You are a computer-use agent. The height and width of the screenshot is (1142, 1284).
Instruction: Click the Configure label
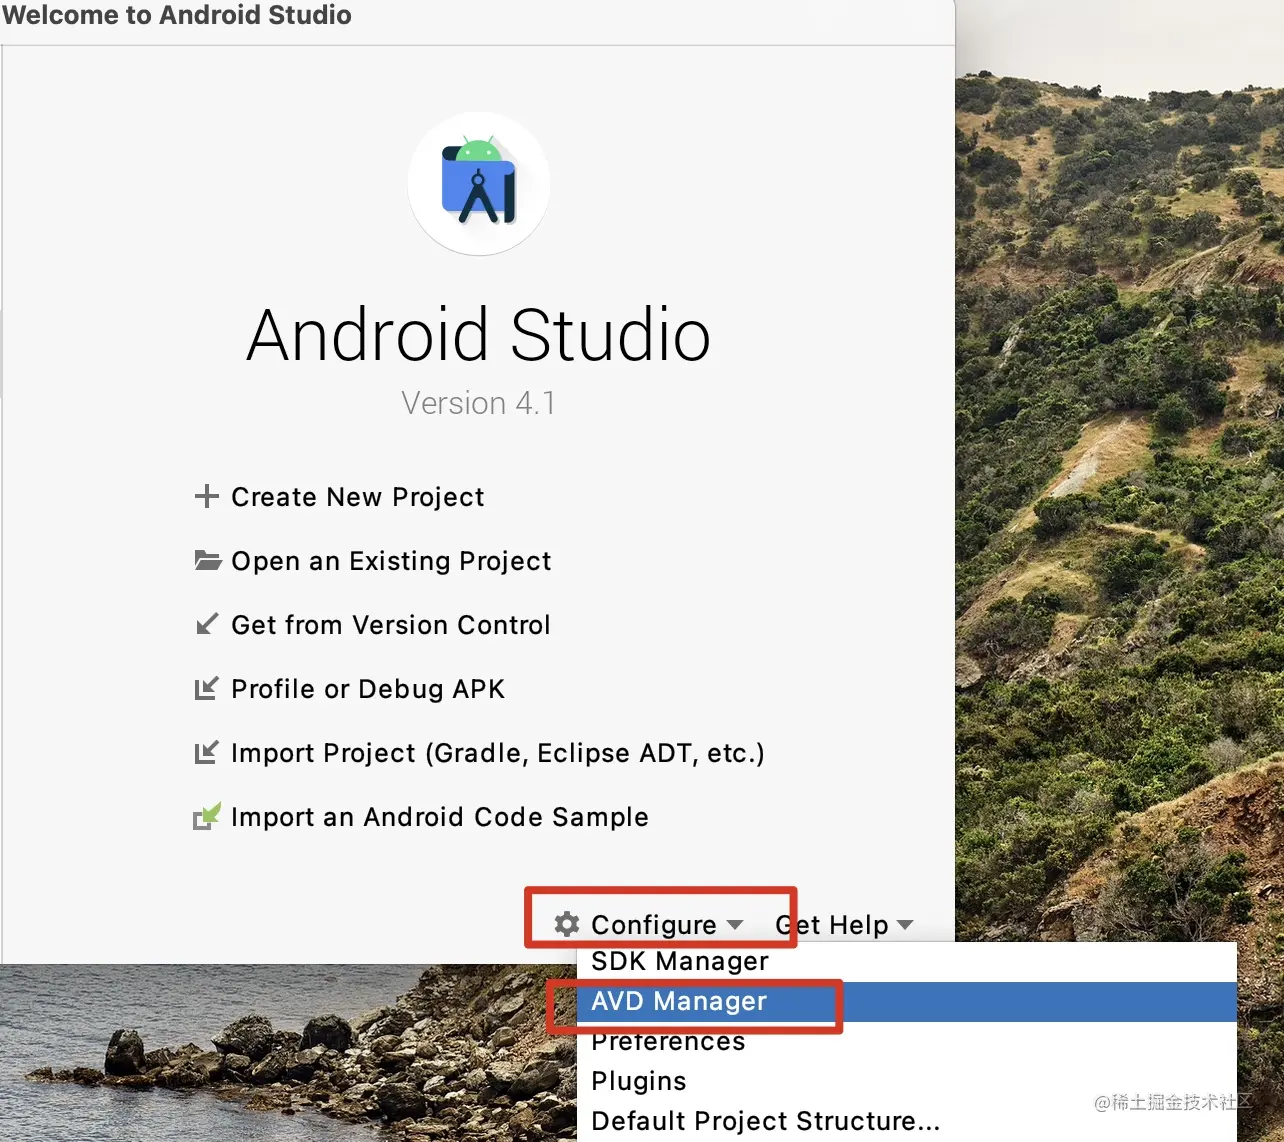654,925
